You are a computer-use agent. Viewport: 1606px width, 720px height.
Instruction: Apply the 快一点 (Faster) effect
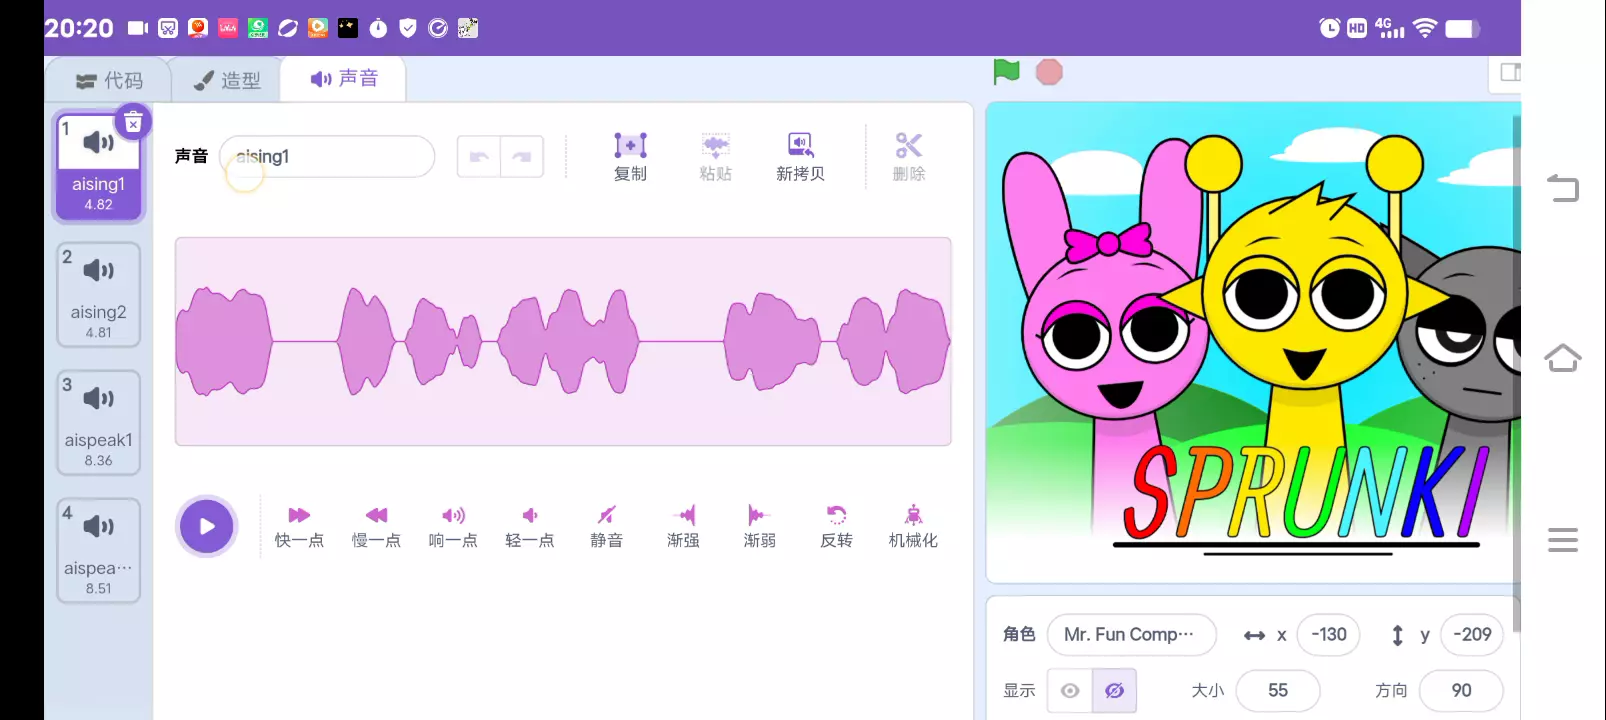(x=299, y=527)
